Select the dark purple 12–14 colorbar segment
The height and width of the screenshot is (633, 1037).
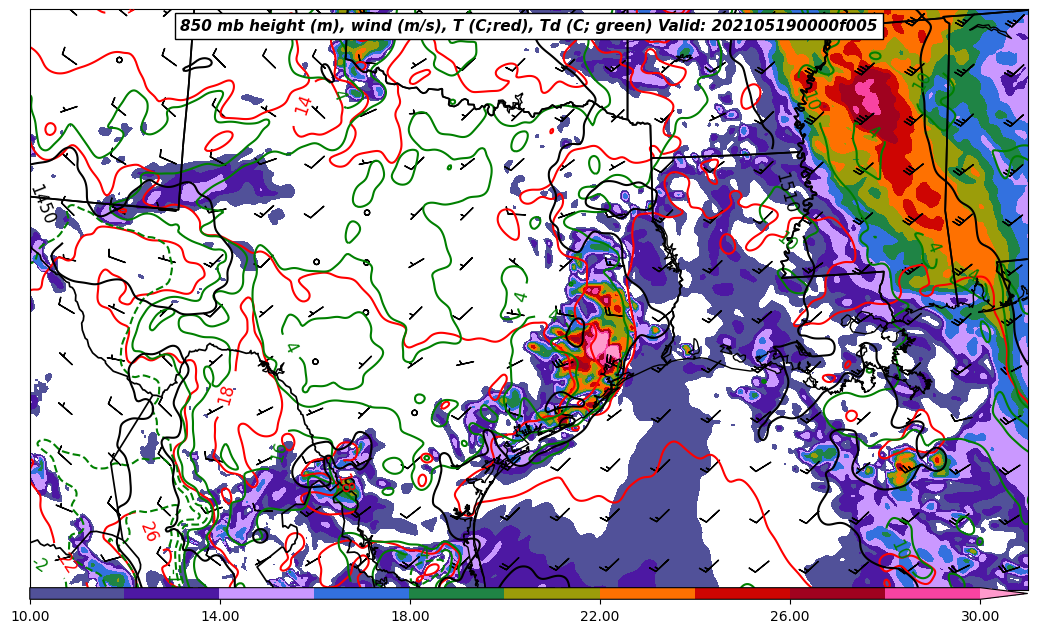point(172,593)
